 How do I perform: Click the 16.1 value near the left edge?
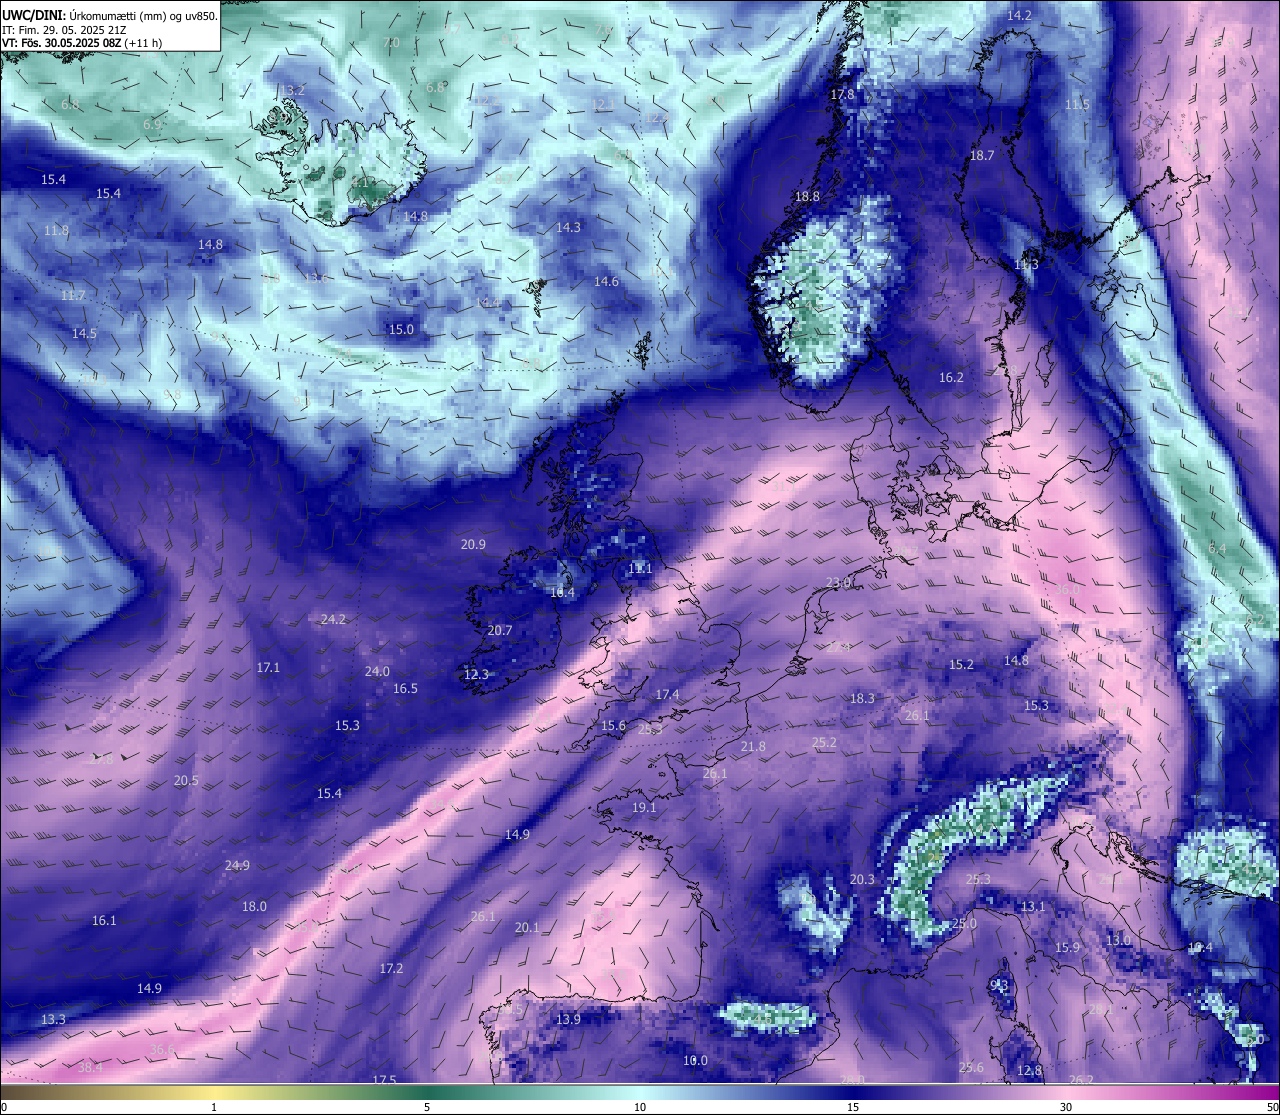pyautogui.click(x=104, y=921)
